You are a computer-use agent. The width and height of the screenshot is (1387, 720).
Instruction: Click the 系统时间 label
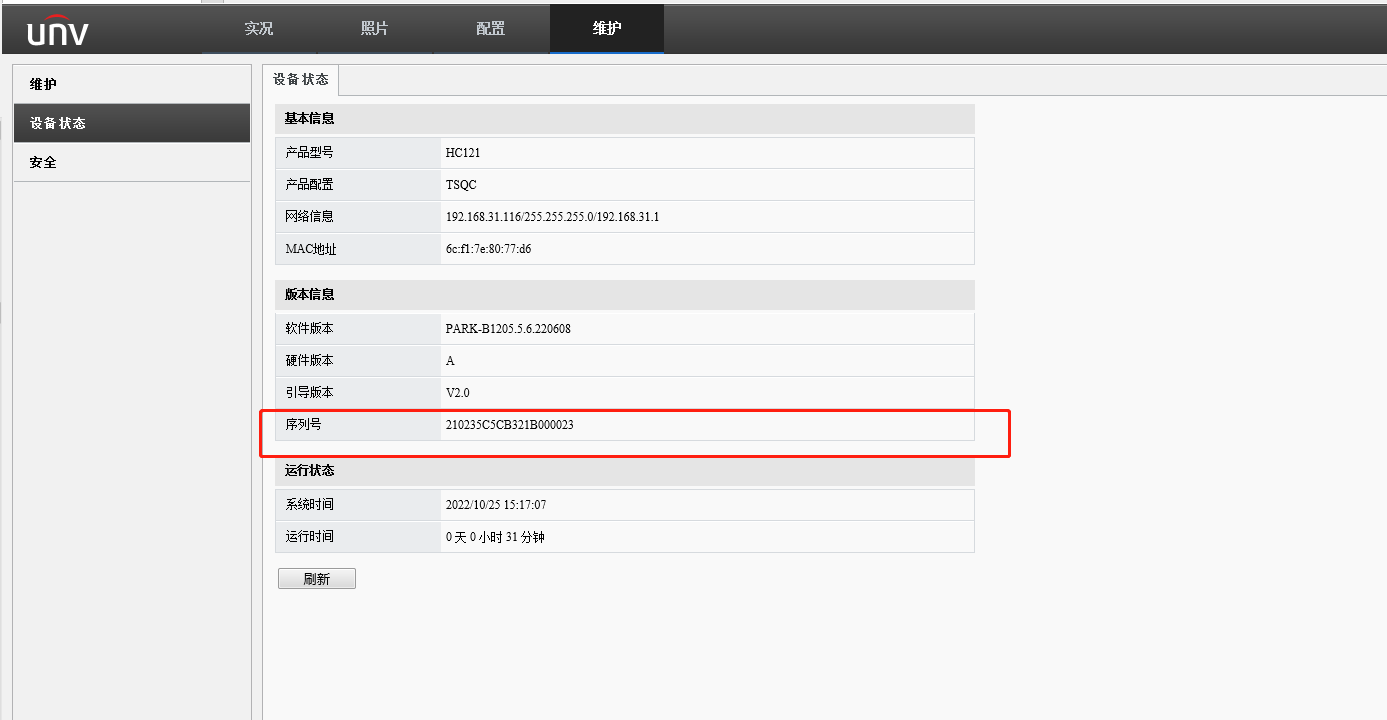point(310,505)
